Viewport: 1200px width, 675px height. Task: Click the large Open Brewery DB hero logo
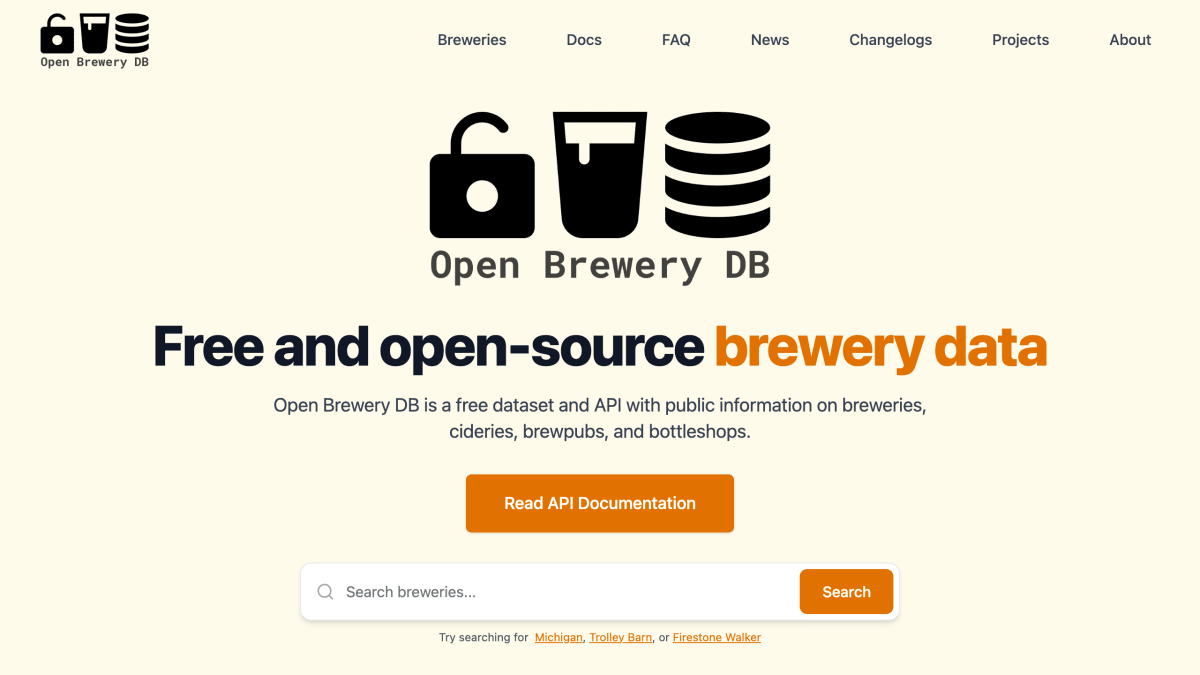(600, 198)
